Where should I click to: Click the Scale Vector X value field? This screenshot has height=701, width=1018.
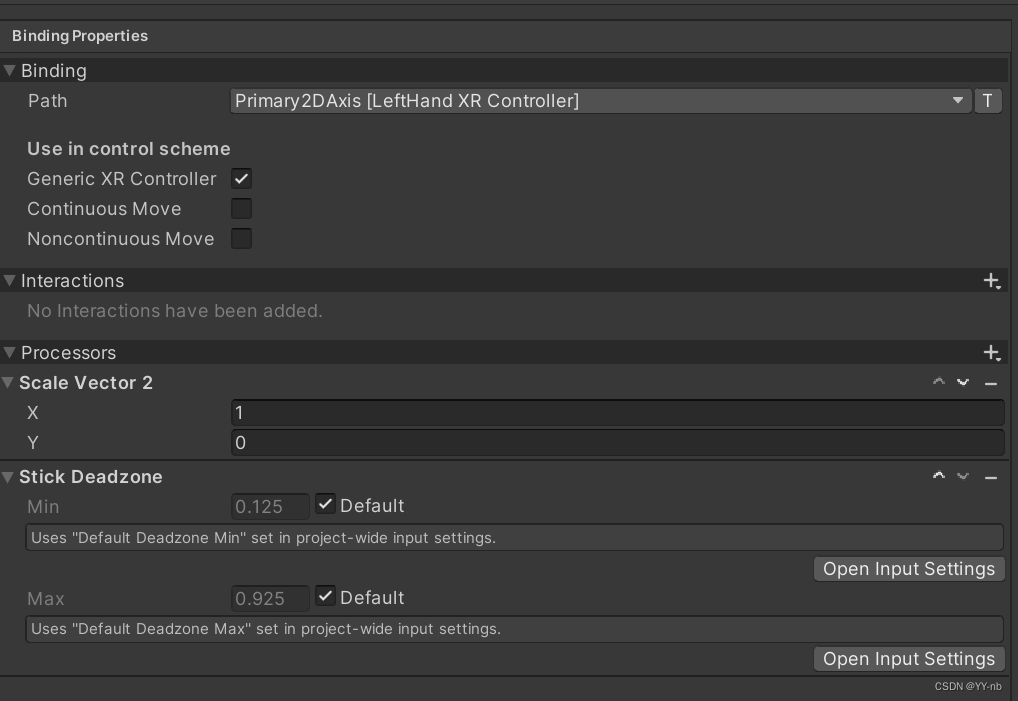click(x=616, y=413)
